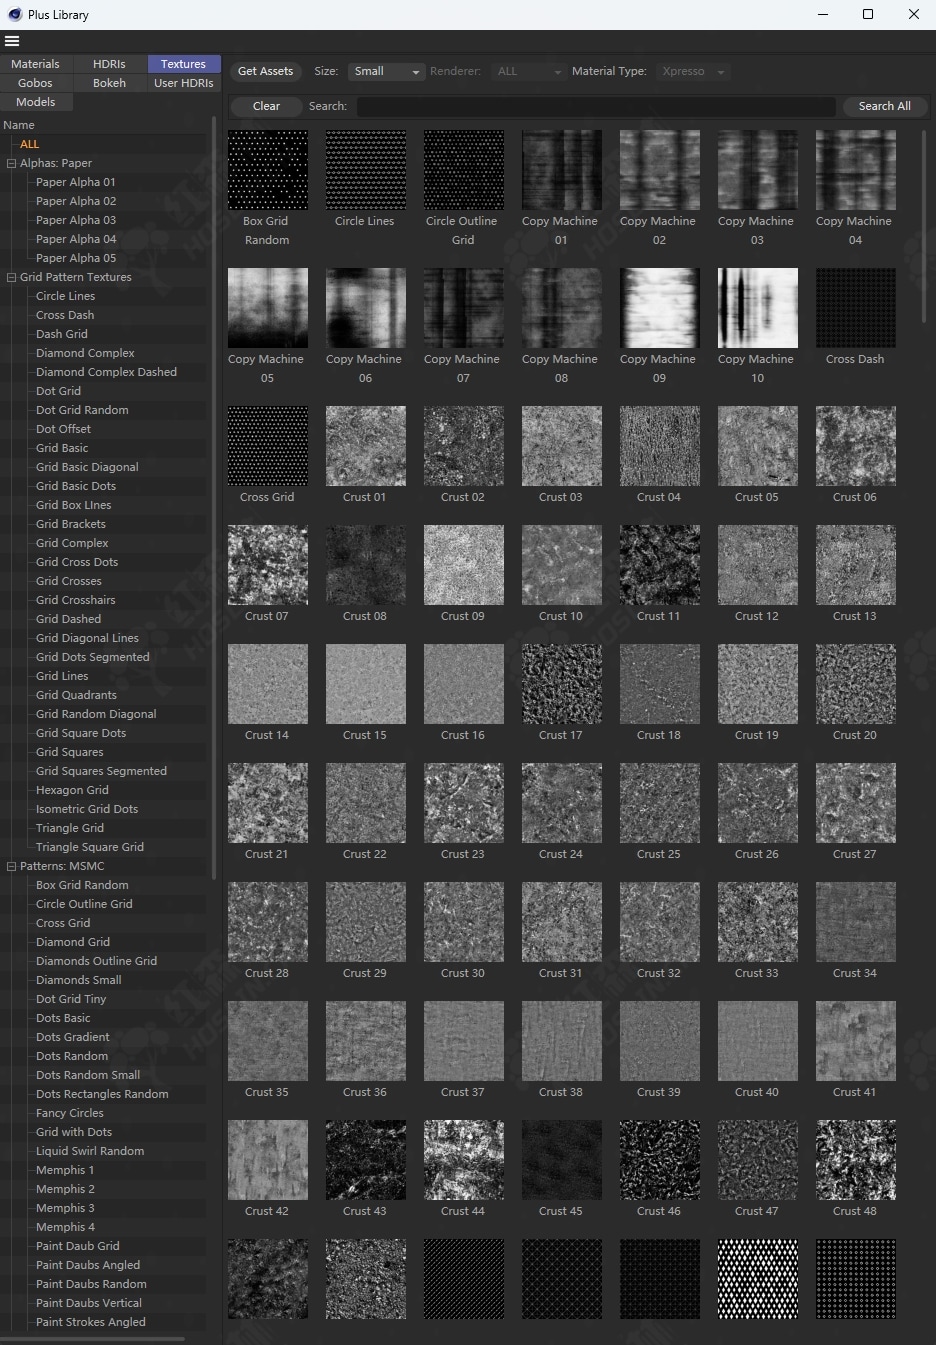The image size is (936, 1345).
Task: Select the Box Grid Random texture thumbnail
Action: (268, 170)
